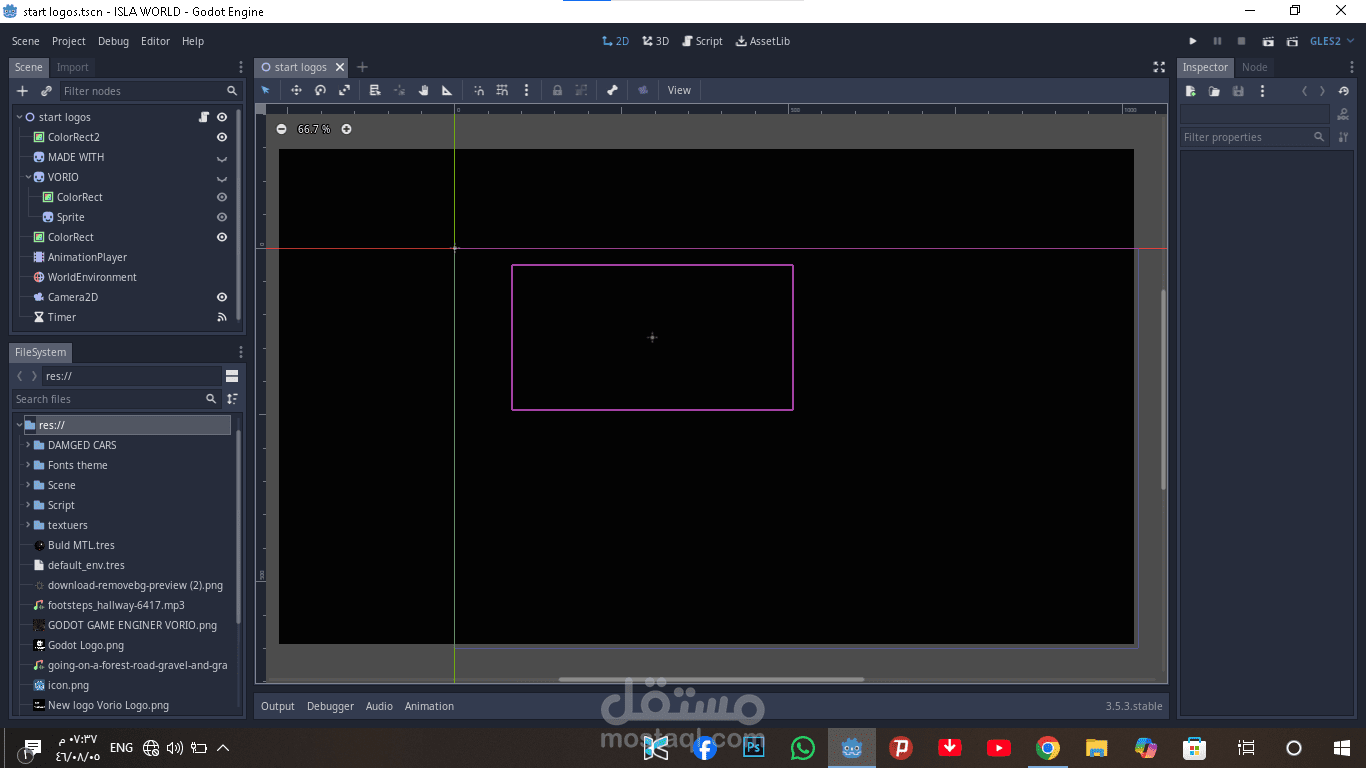Switch to the Import dock tab
The image size is (1366, 768).
coord(72,67)
